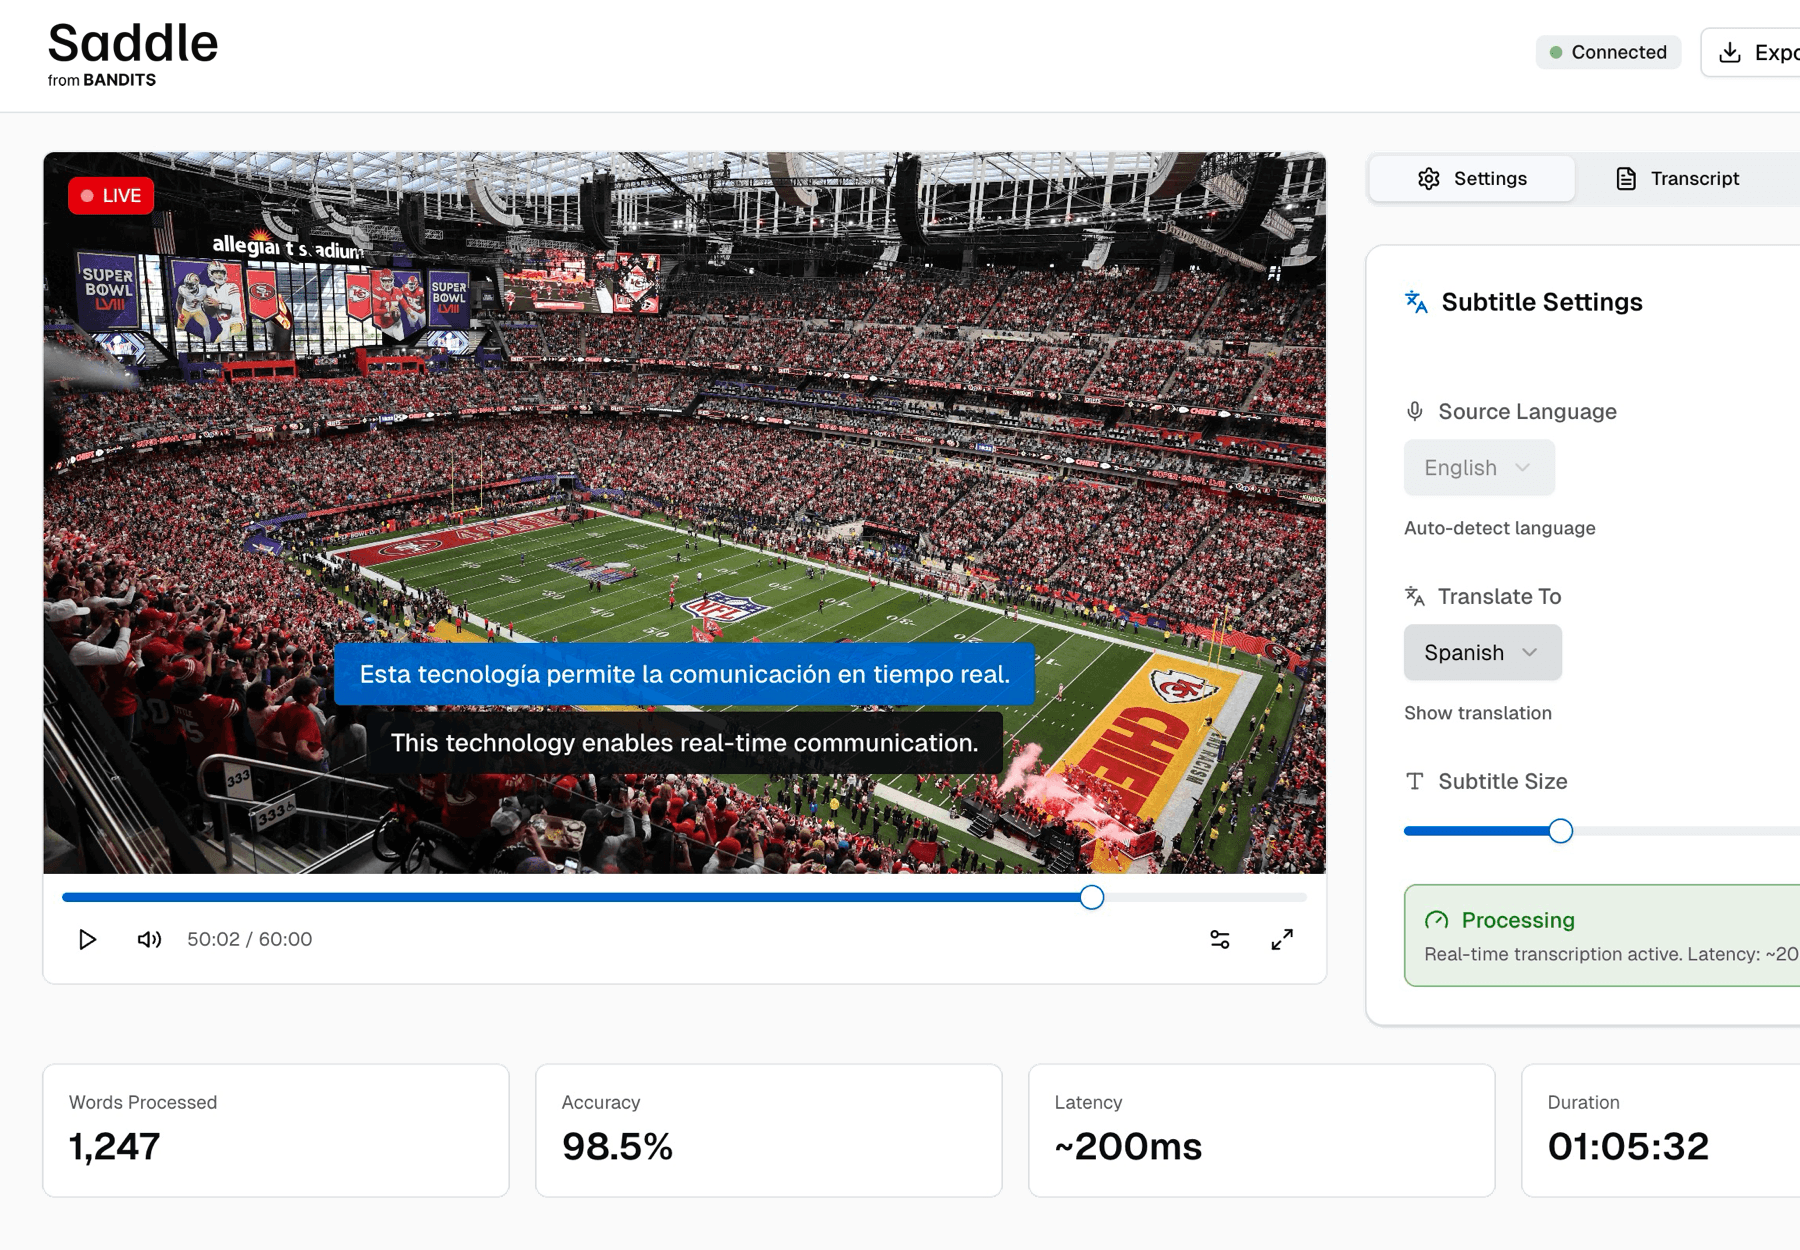Click the microphone icon beside Source Language
This screenshot has height=1250, width=1800.
[1414, 411]
